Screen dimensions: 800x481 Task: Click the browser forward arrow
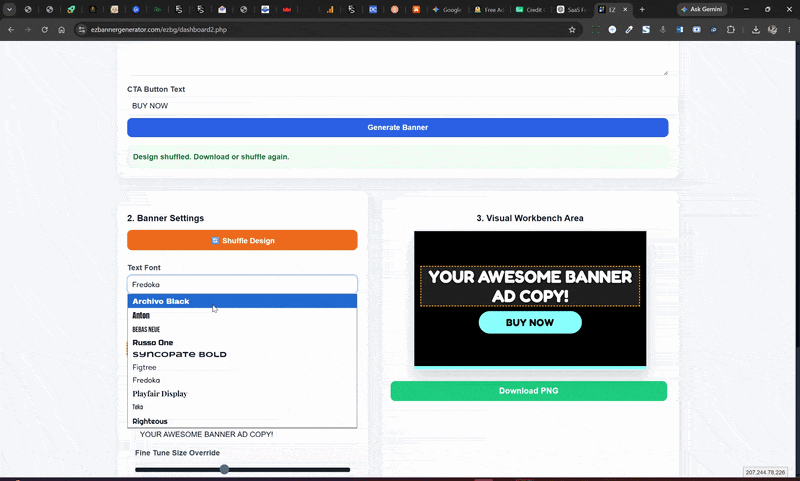28,30
